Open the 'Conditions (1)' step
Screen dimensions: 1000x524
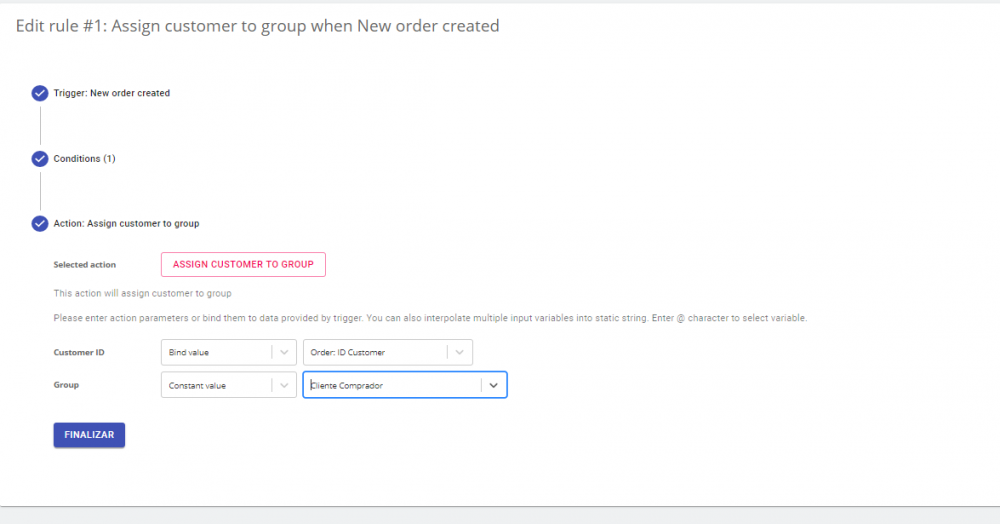click(x=84, y=159)
